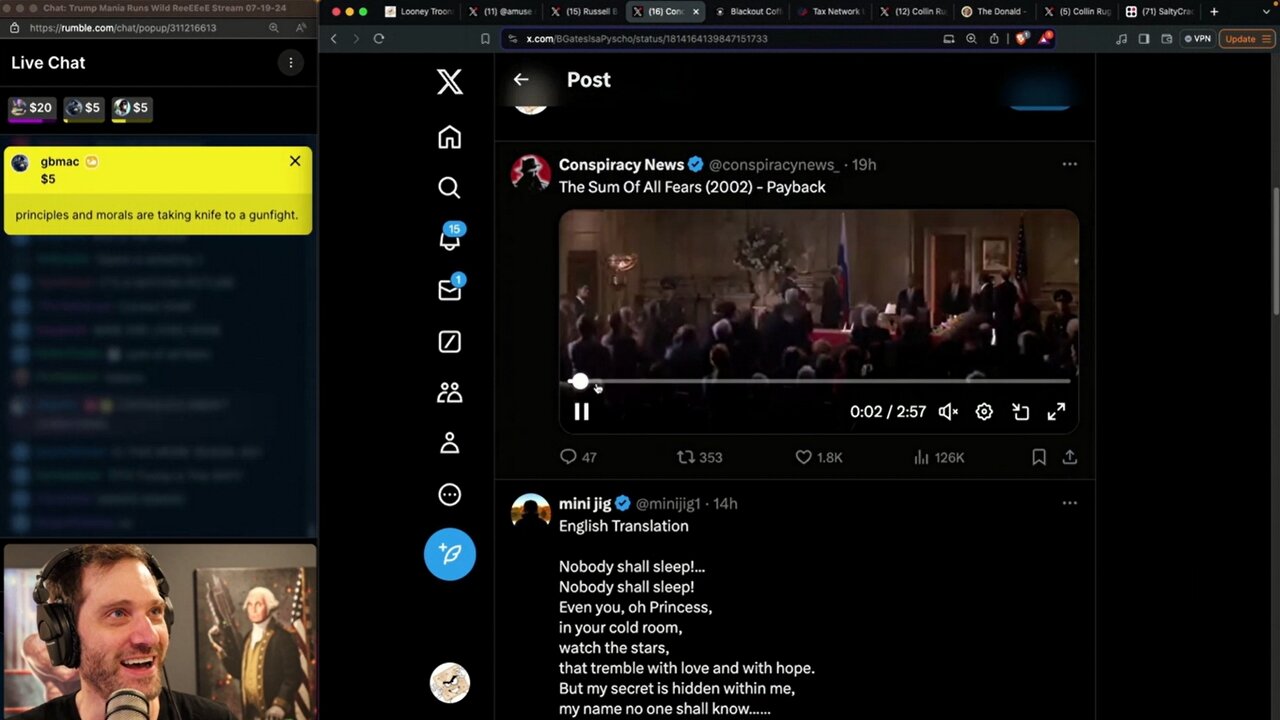The image size is (1280, 720).
Task: Open video settings gear
Action: pos(984,411)
